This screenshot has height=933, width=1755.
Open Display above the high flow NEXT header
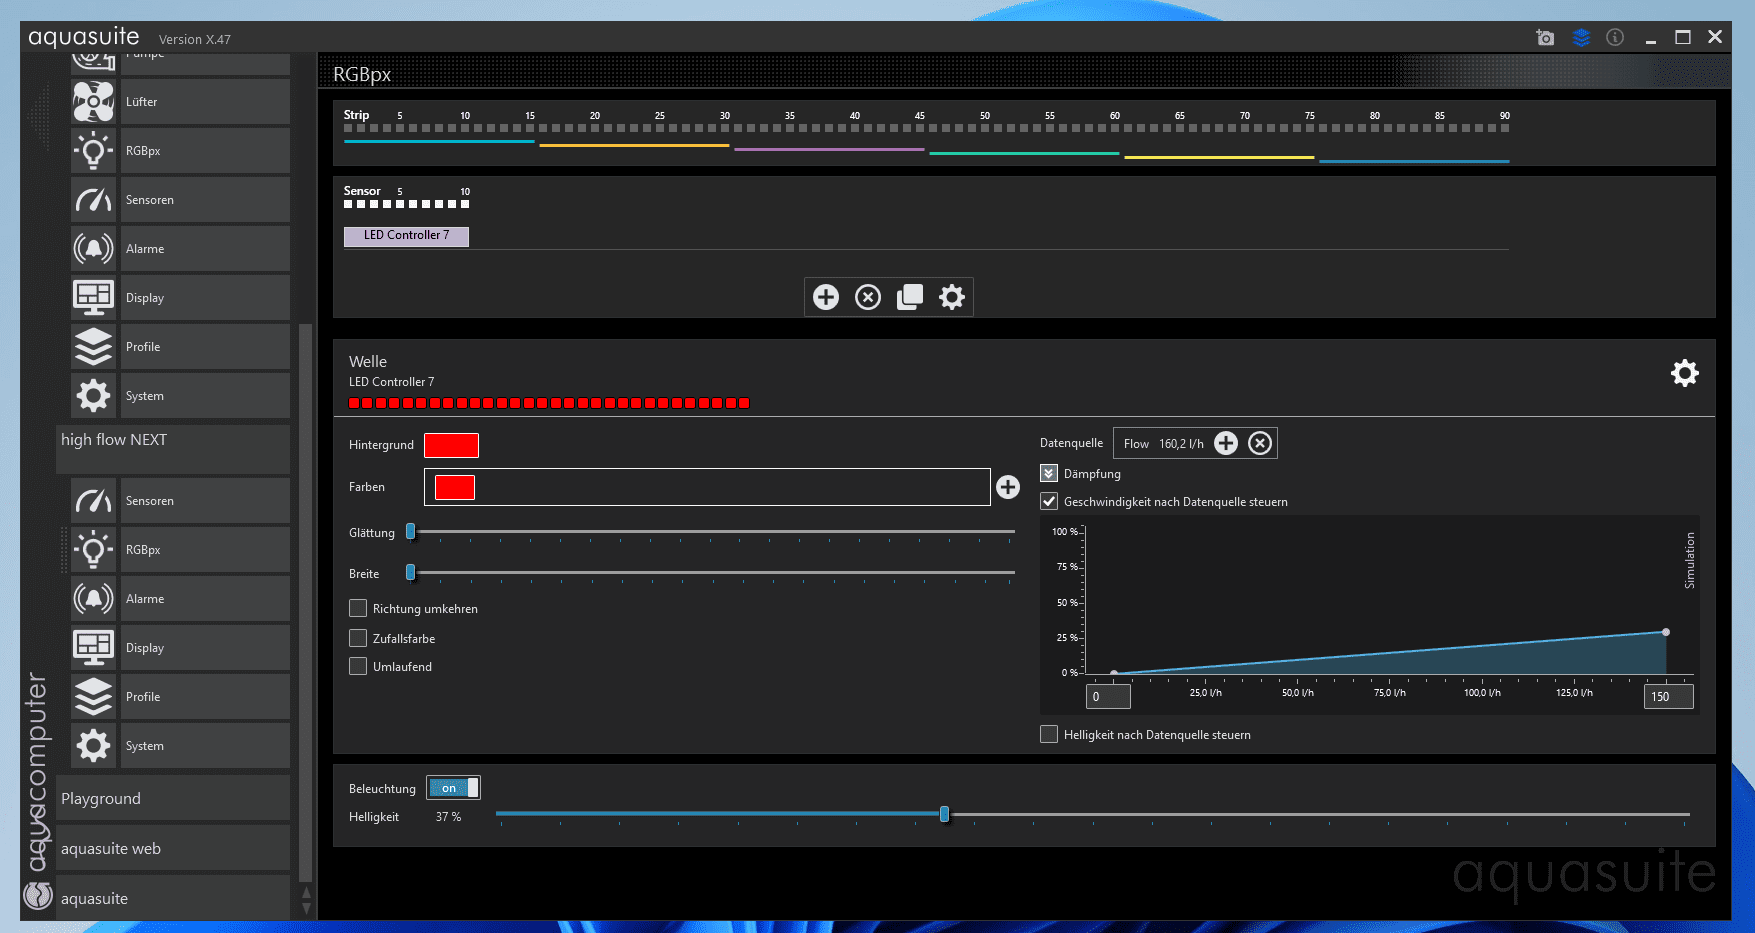tap(180, 298)
